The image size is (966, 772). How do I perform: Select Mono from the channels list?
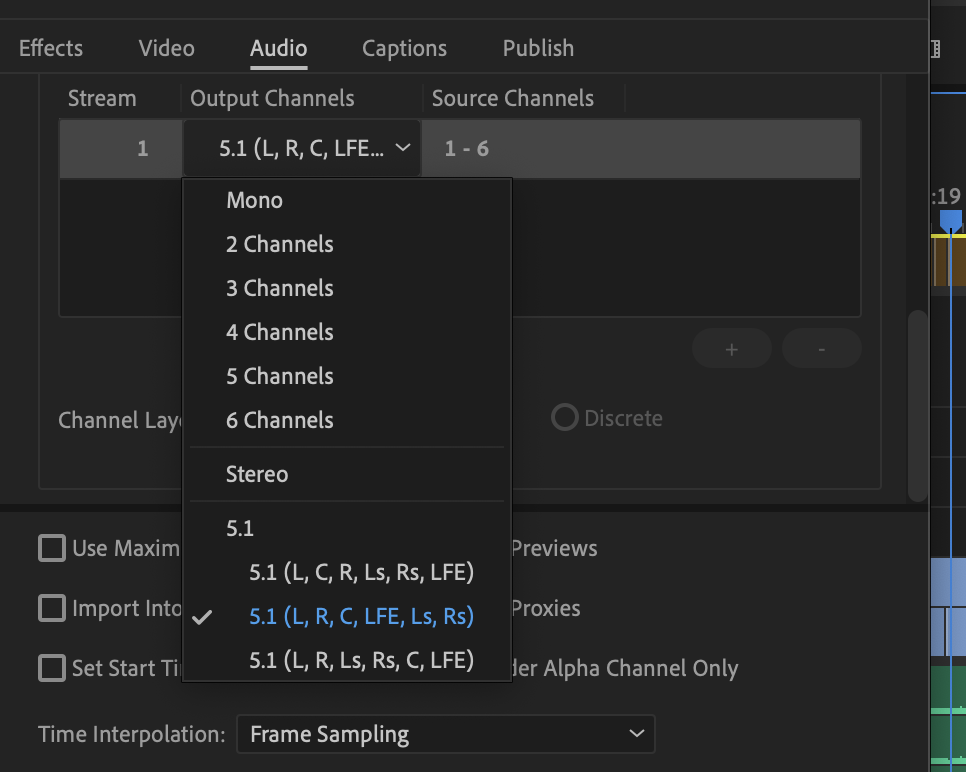pos(254,200)
